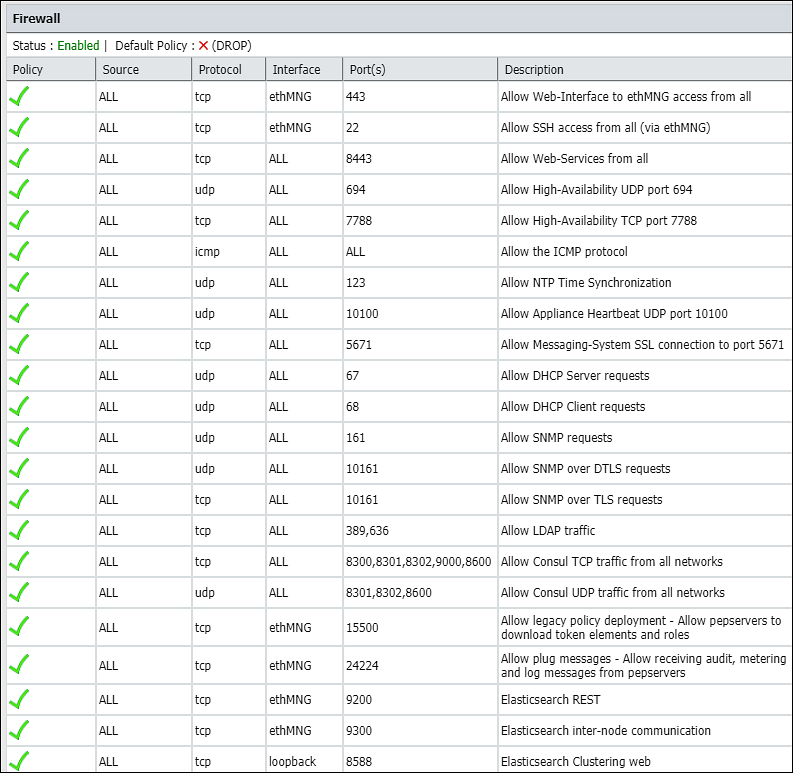The image size is (793, 773).
Task: Click the checkmark beside High-Availability TCP 7788
Action: pos(19,220)
